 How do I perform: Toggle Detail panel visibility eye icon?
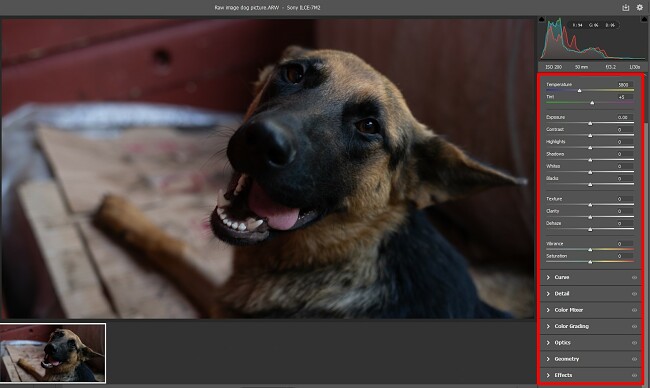point(634,294)
